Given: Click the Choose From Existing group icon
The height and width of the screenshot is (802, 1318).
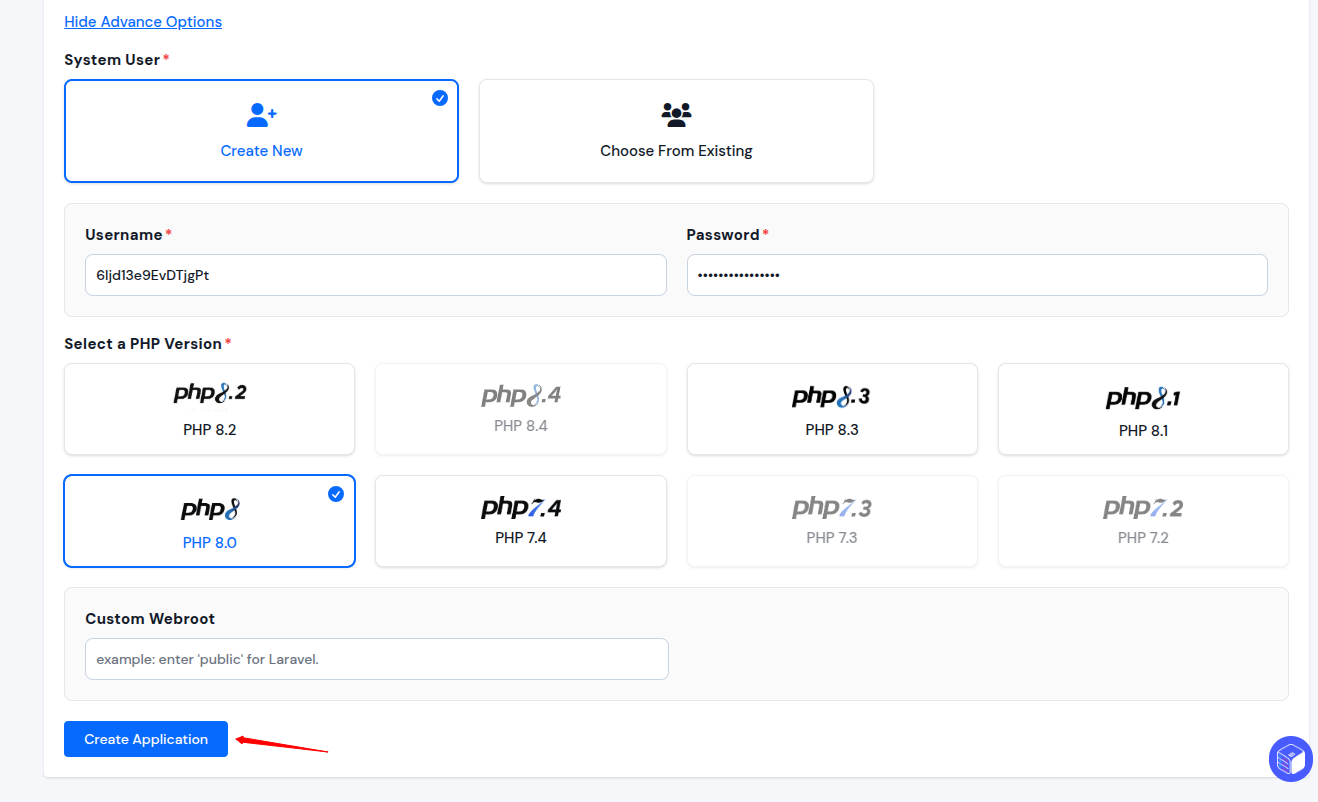Looking at the screenshot, I should pos(676,114).
